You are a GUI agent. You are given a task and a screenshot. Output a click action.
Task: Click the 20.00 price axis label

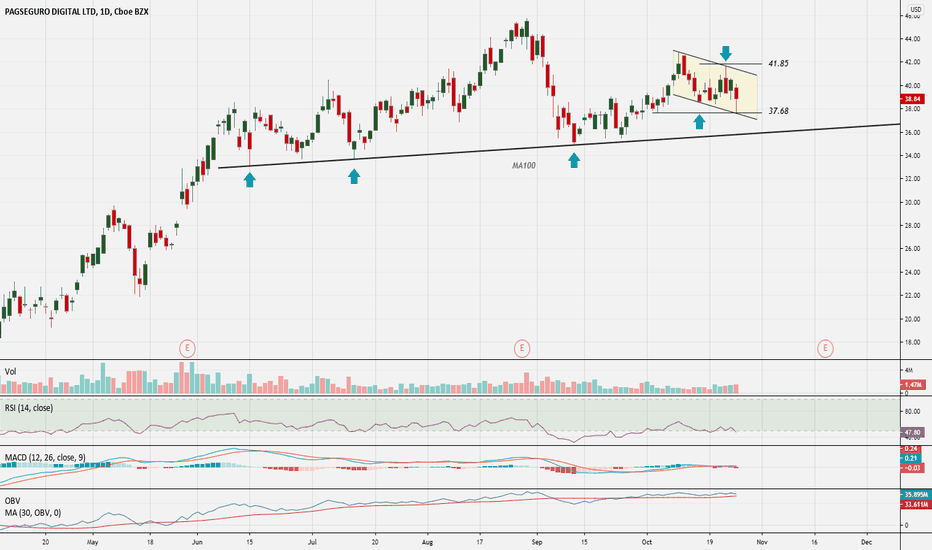[912, 319]
